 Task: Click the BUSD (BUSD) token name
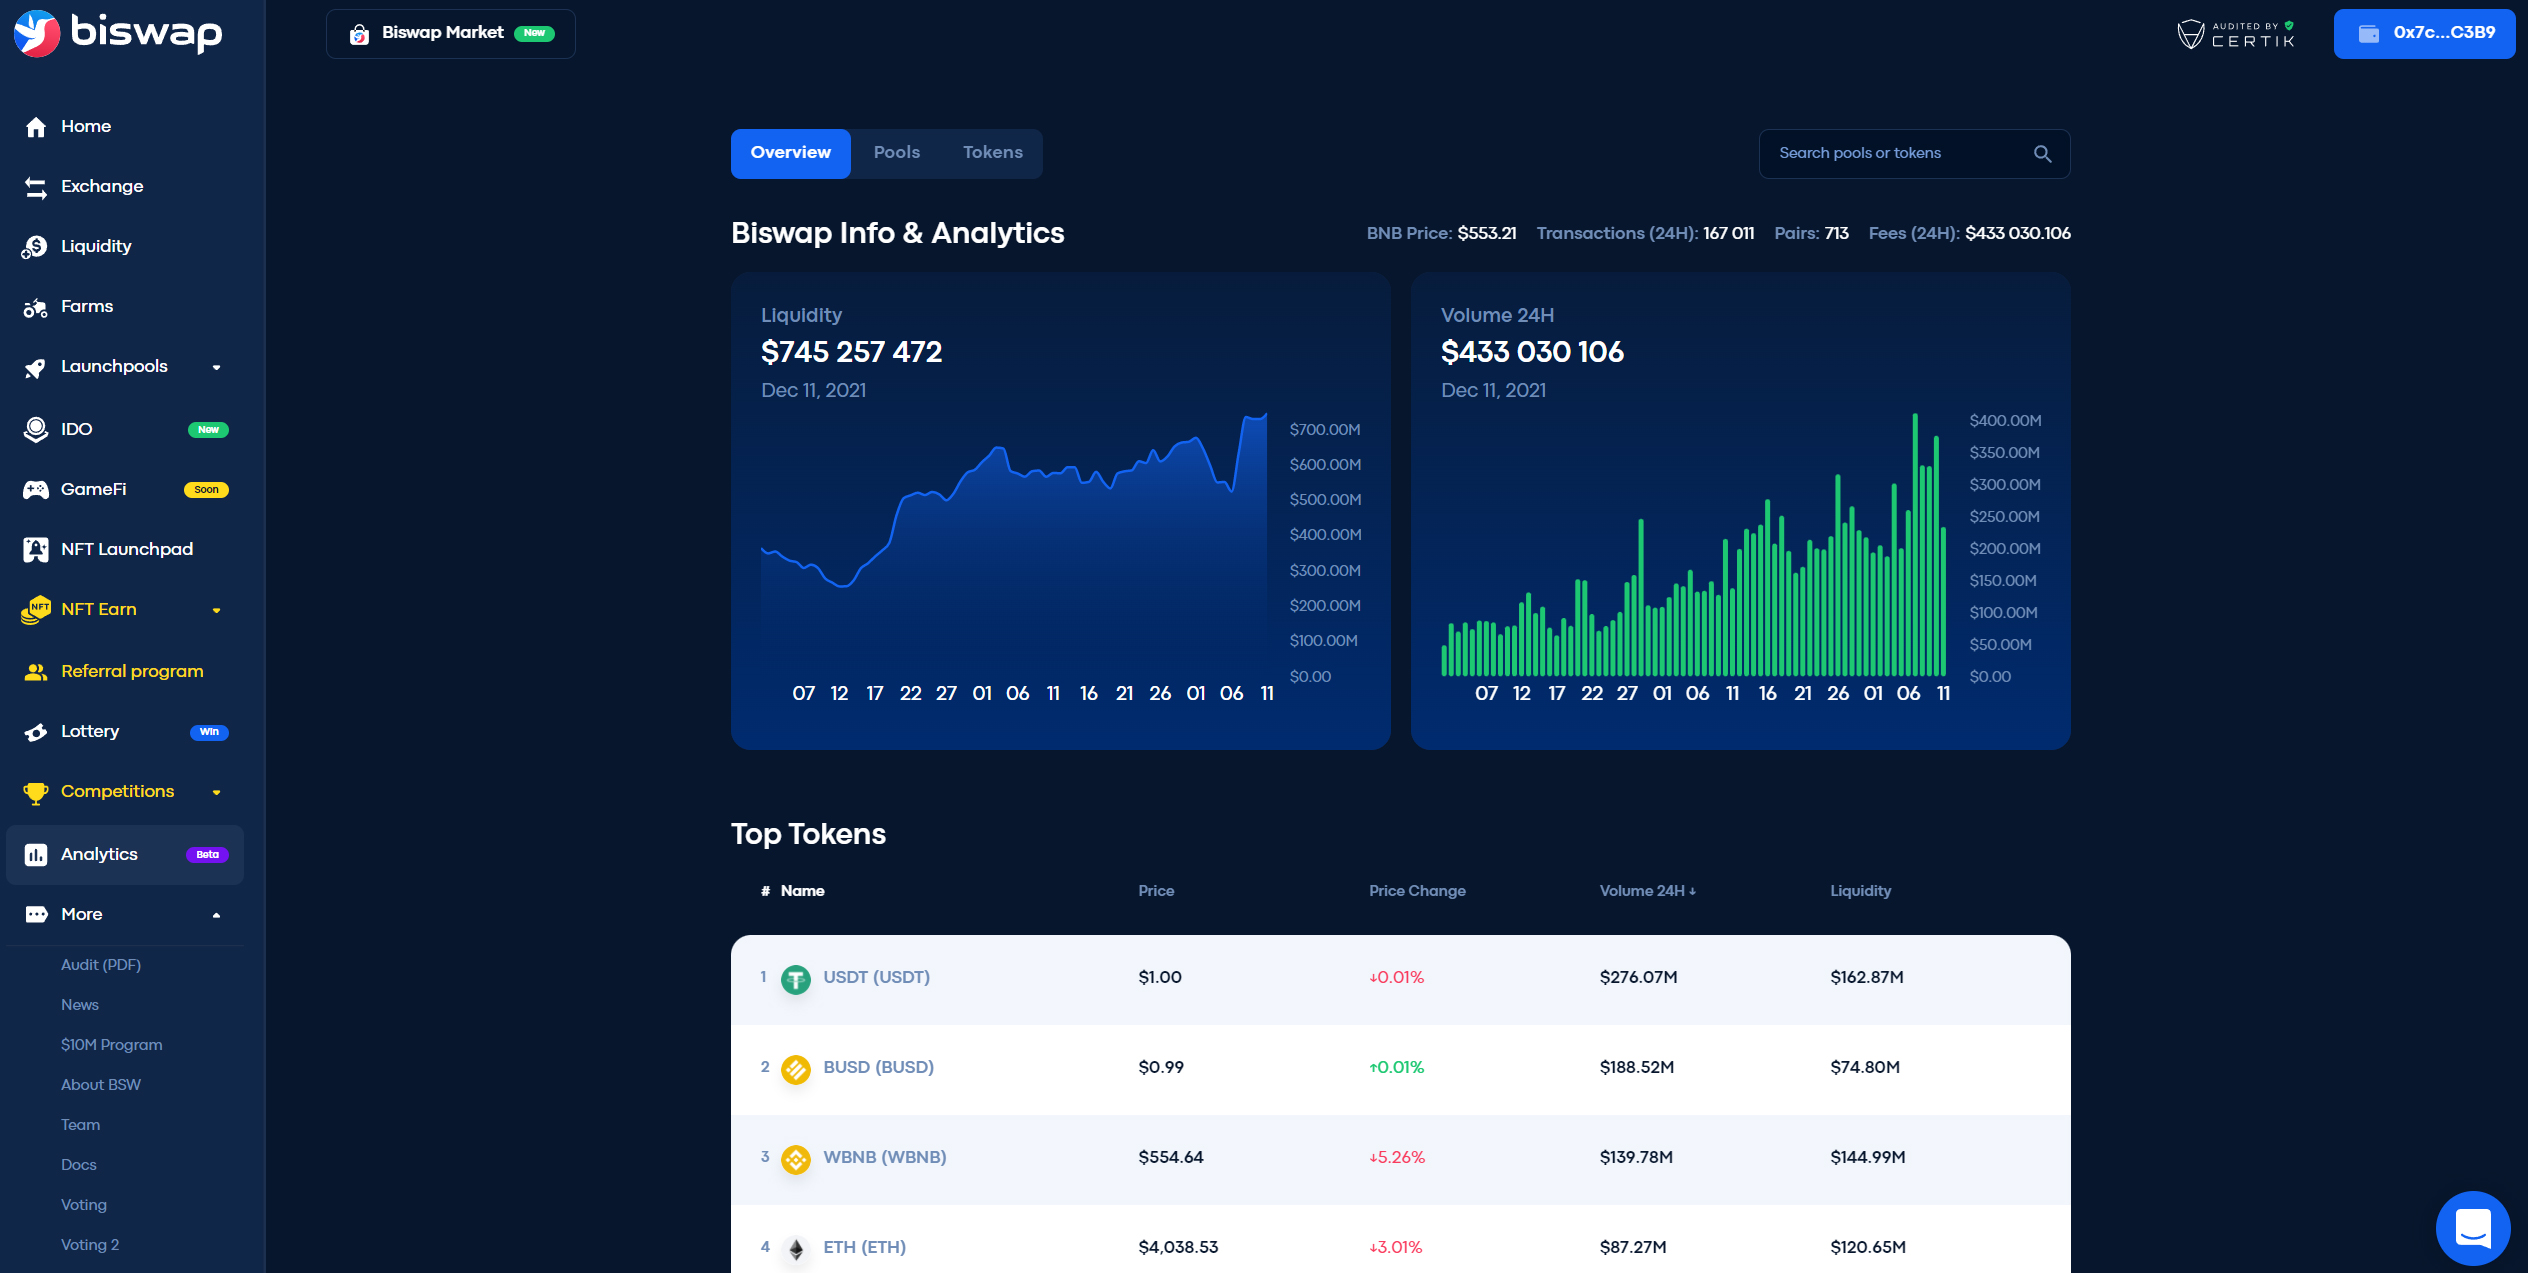coord(878,1067)
